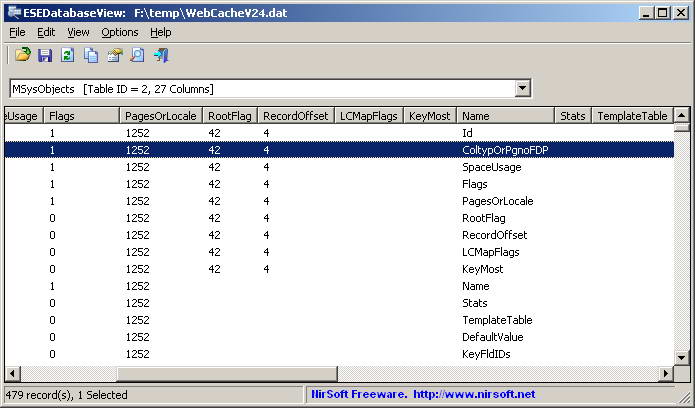The image size is (695, 408).
Task: Select the DefaultValue row
Action: click(339, 337)
